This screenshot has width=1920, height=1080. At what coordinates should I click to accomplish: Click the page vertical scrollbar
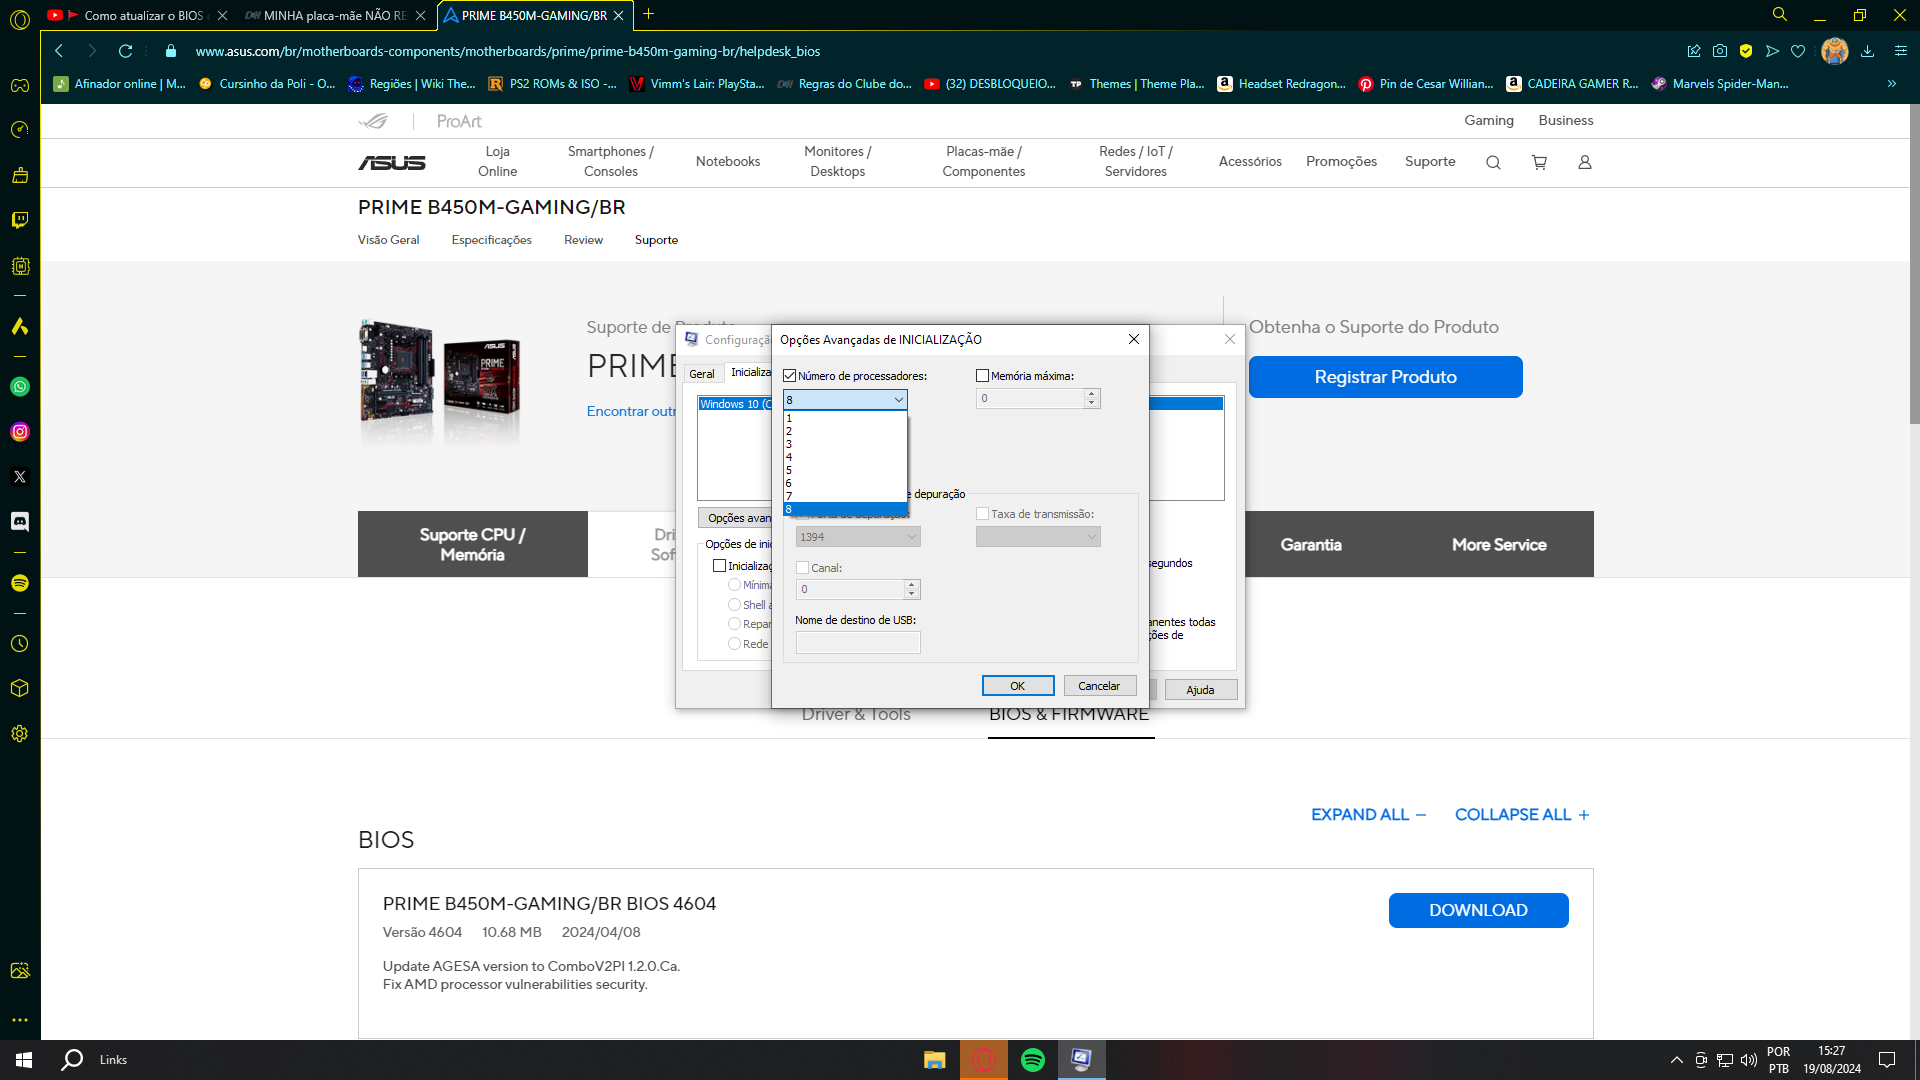[x=1914, y=265]
